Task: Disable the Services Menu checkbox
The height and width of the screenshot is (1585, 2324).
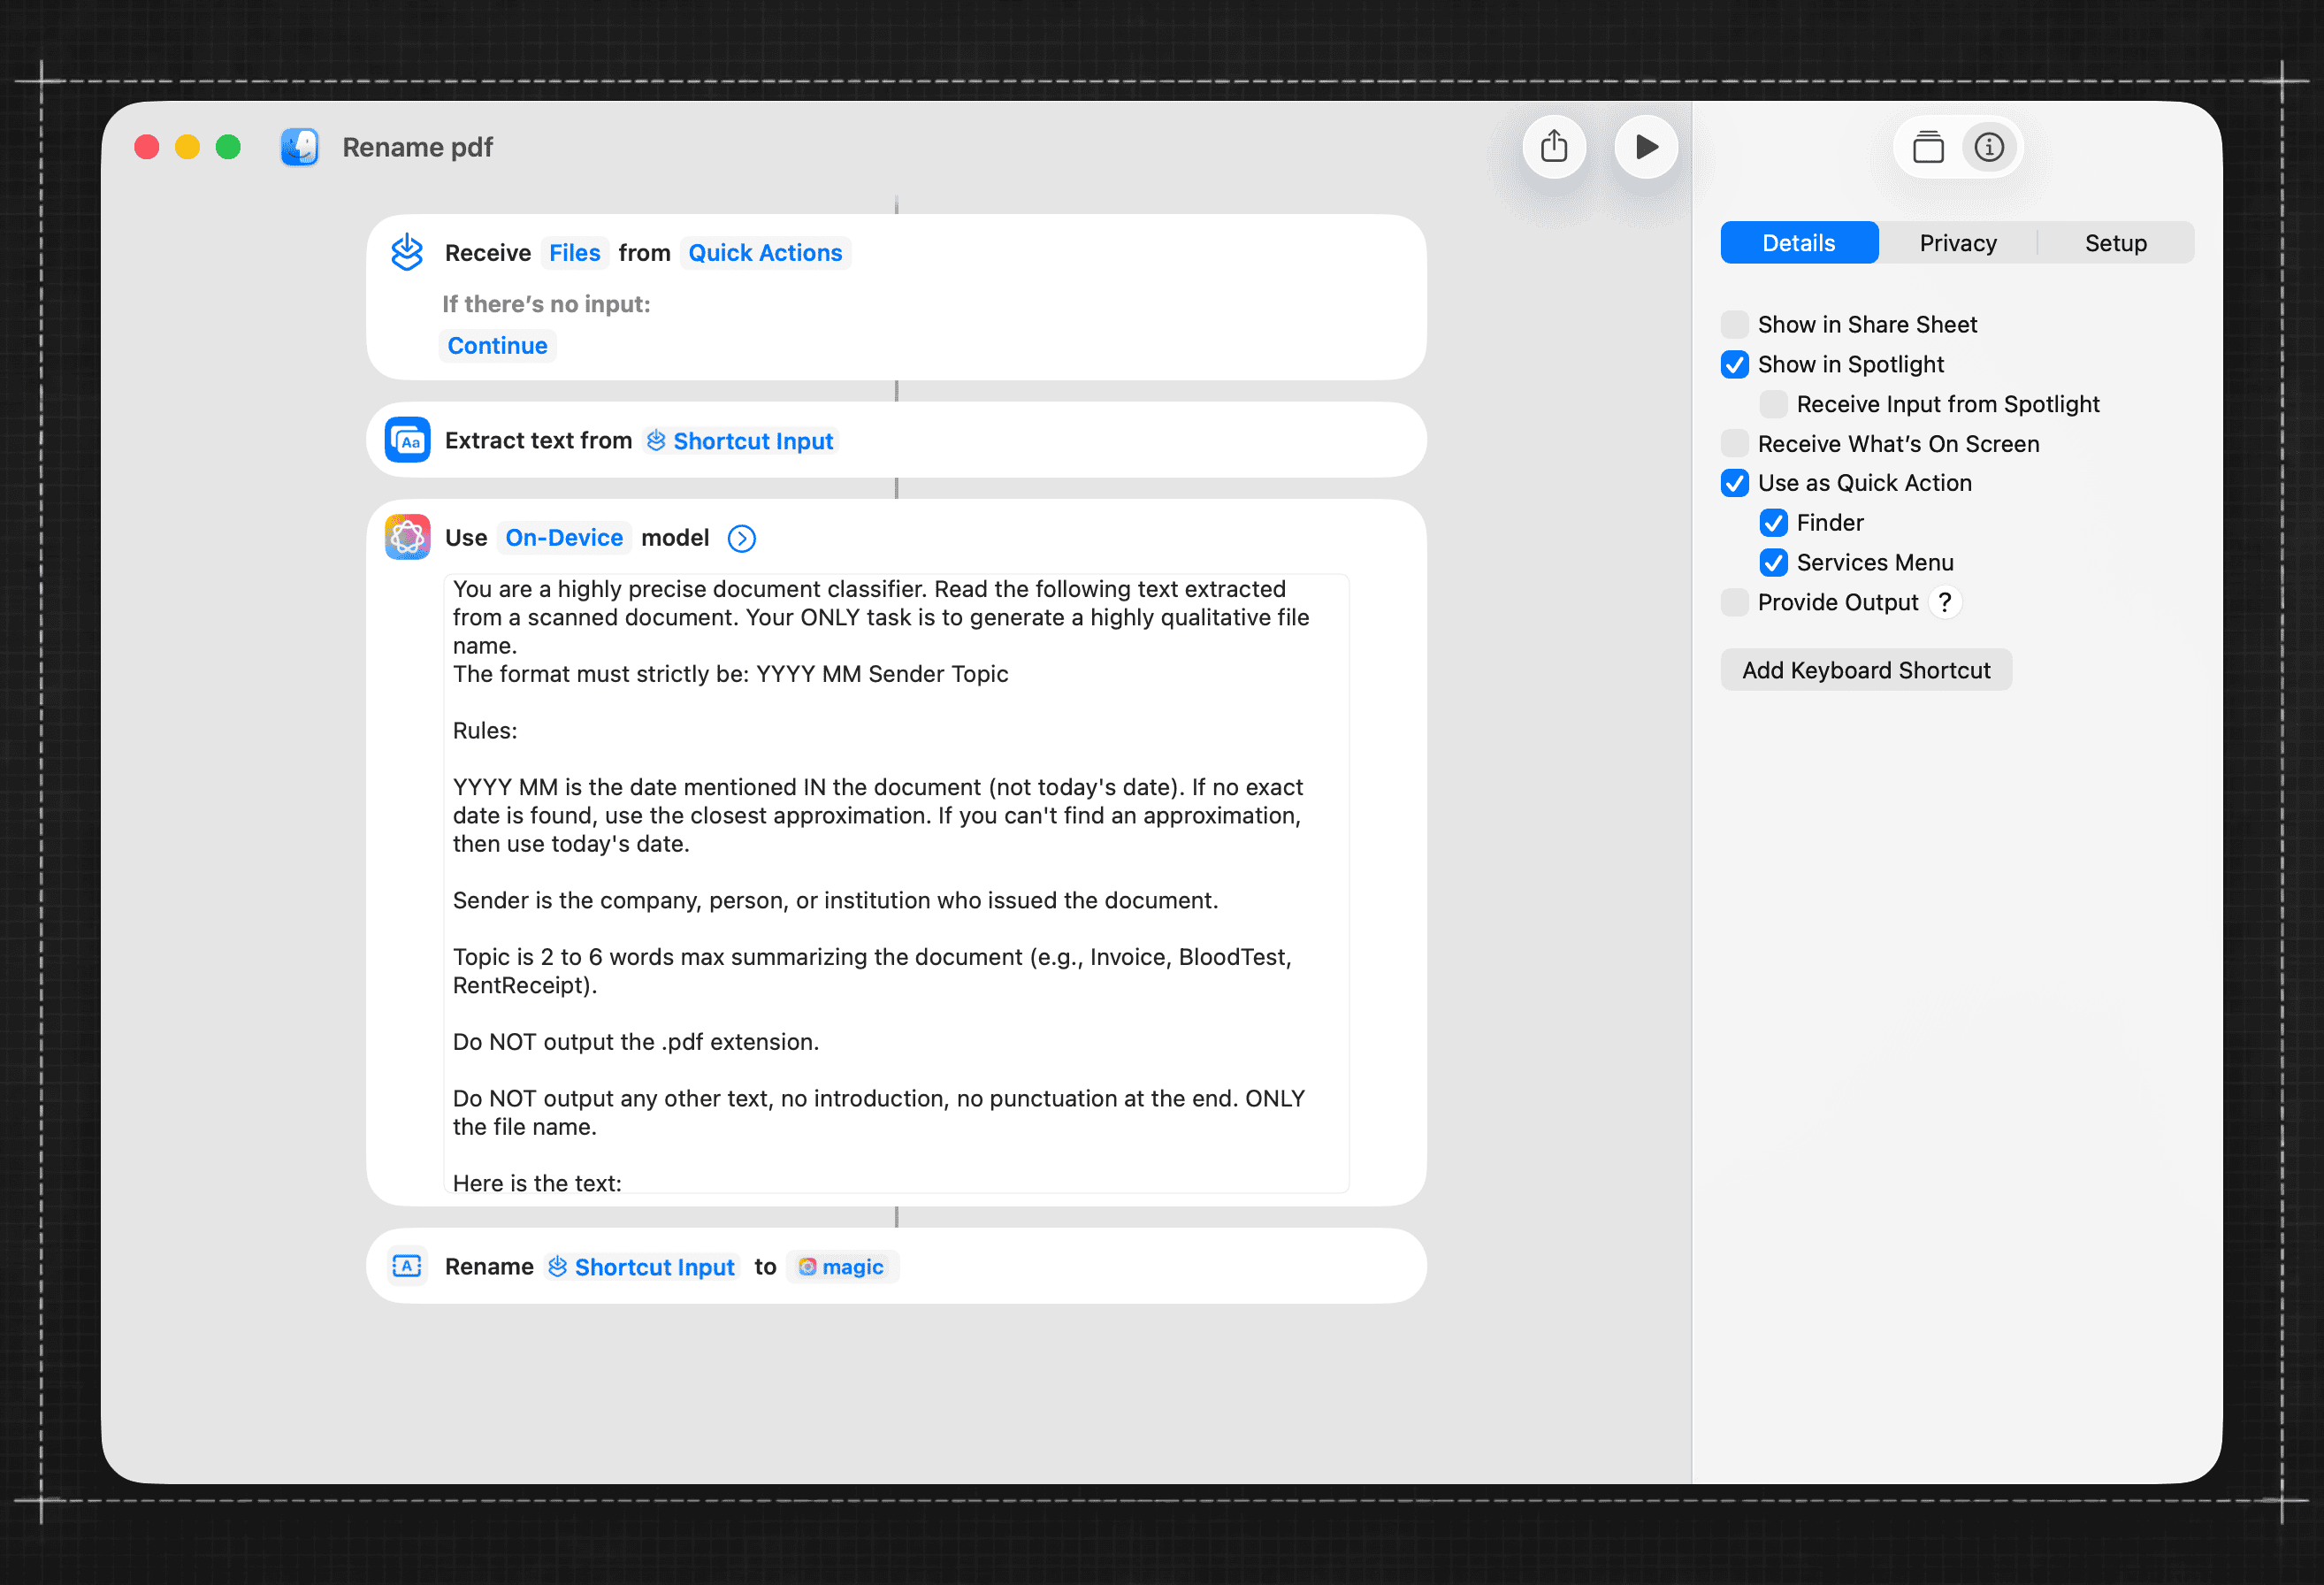Action: point(1773,562)
